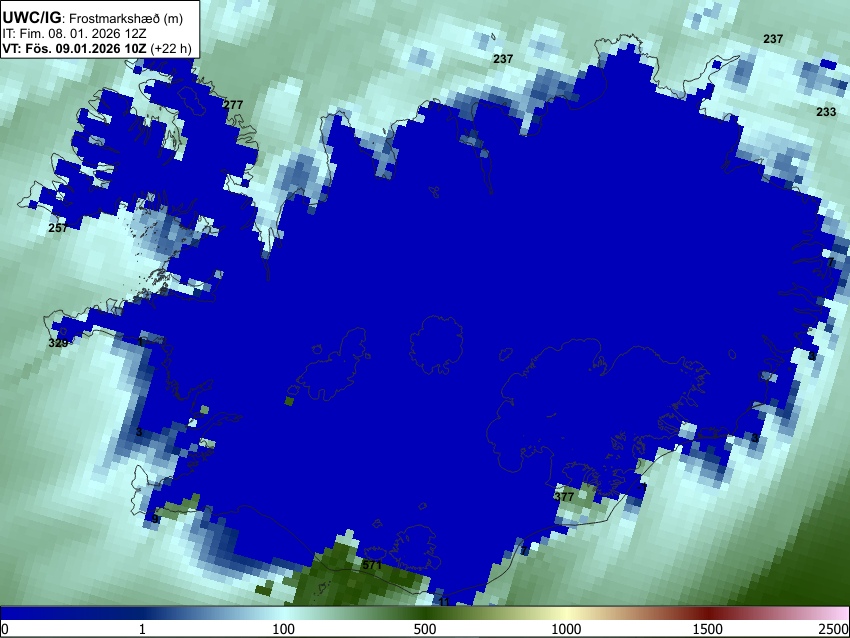Click the 257 value label on map
The image size is (850, 638).
point(58,228)
